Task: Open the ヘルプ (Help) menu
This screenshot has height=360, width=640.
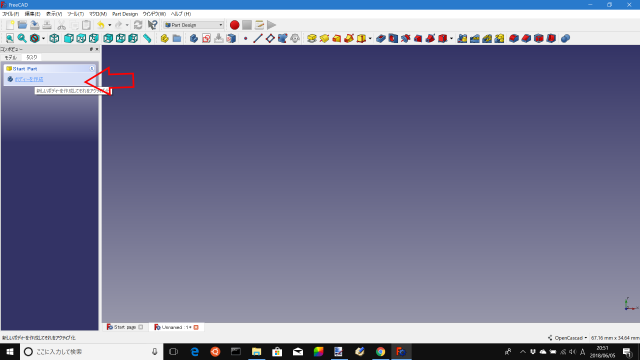Action: click(x=181, y=14)
